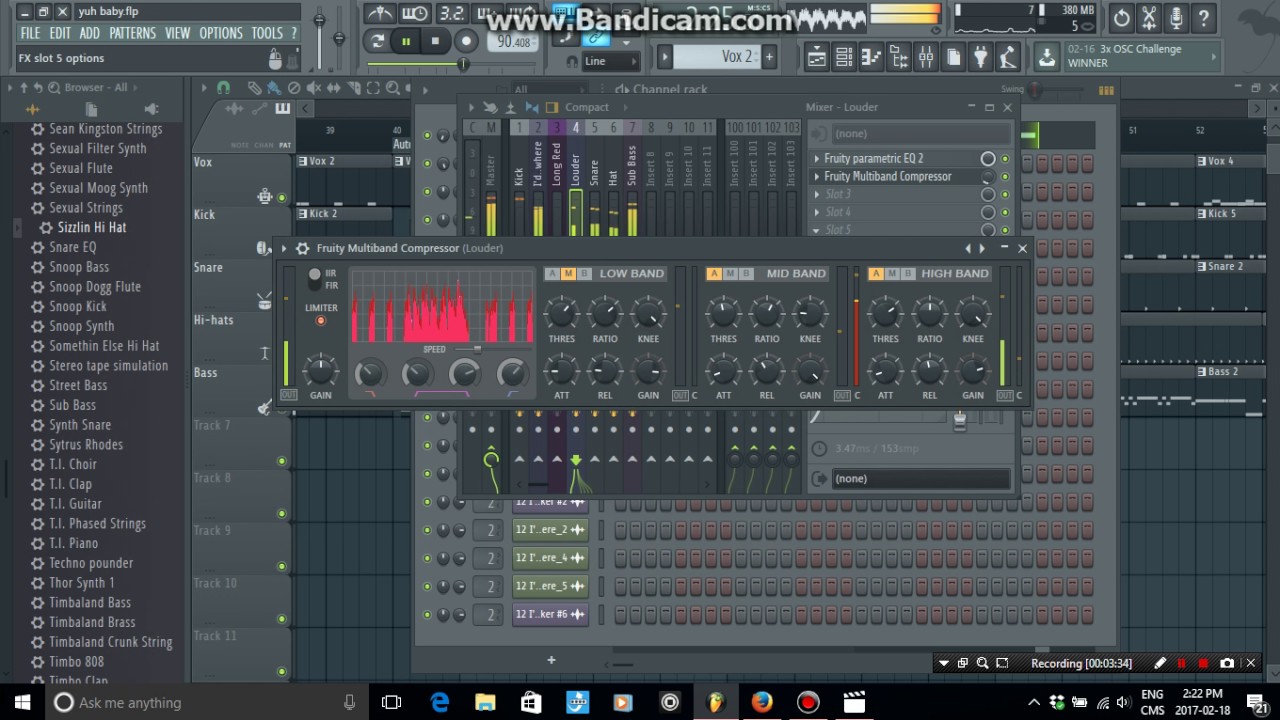Viewport: 1280px width, 720px height.
Task: Select the playlist zoom tool icon
Action: [x=393, y=88]
